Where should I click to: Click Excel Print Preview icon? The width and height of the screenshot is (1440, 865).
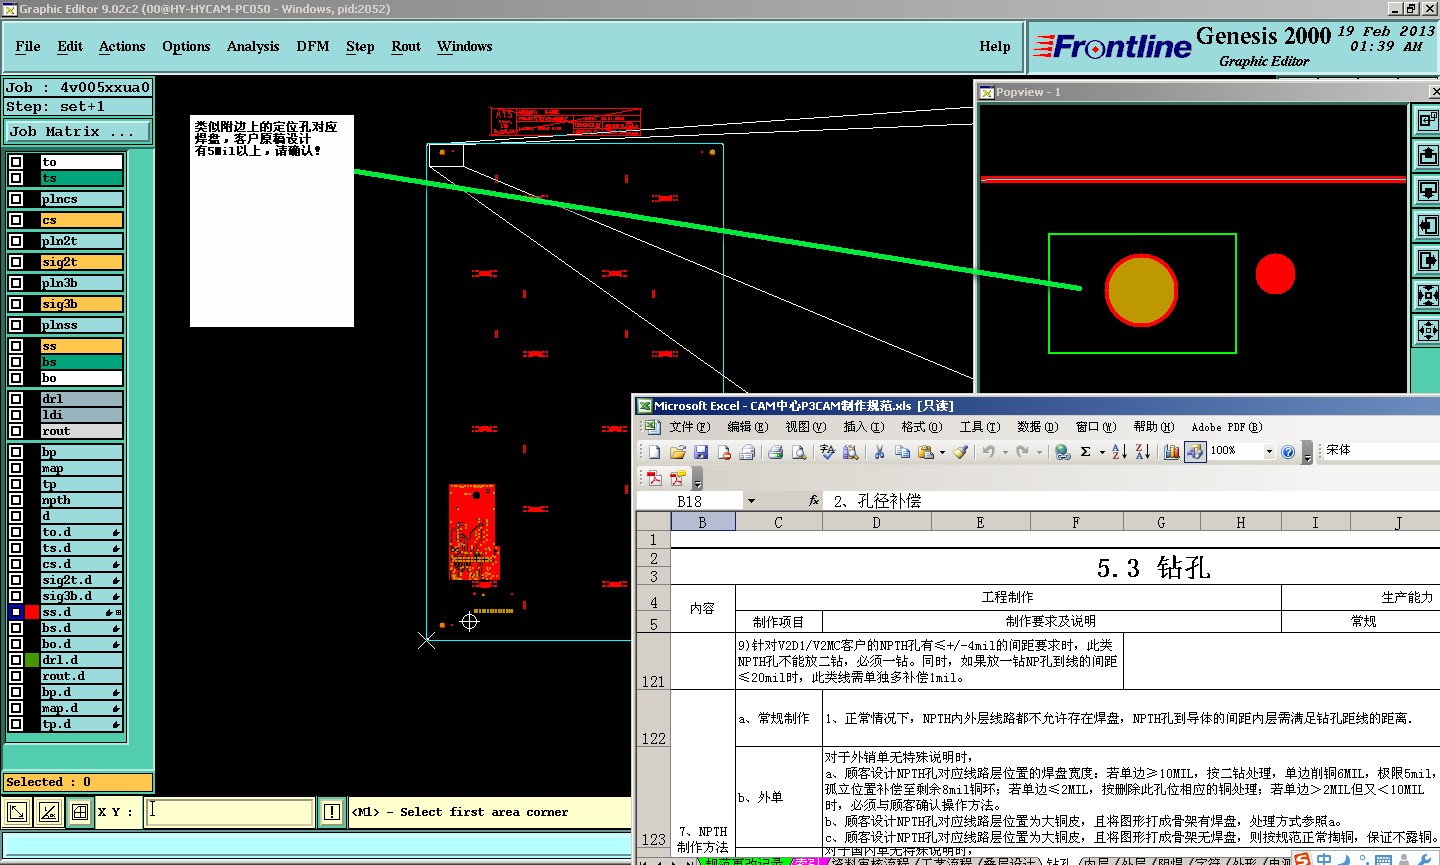coord(799,452)
